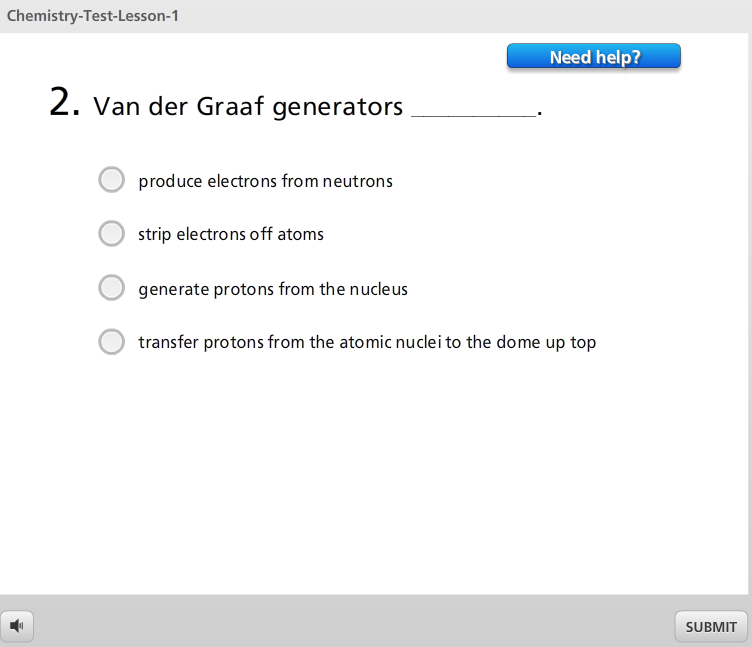This screenshot has width=752, height=647.
Task: Click the word 'Graaf' in the question
Action: [230, 106]
